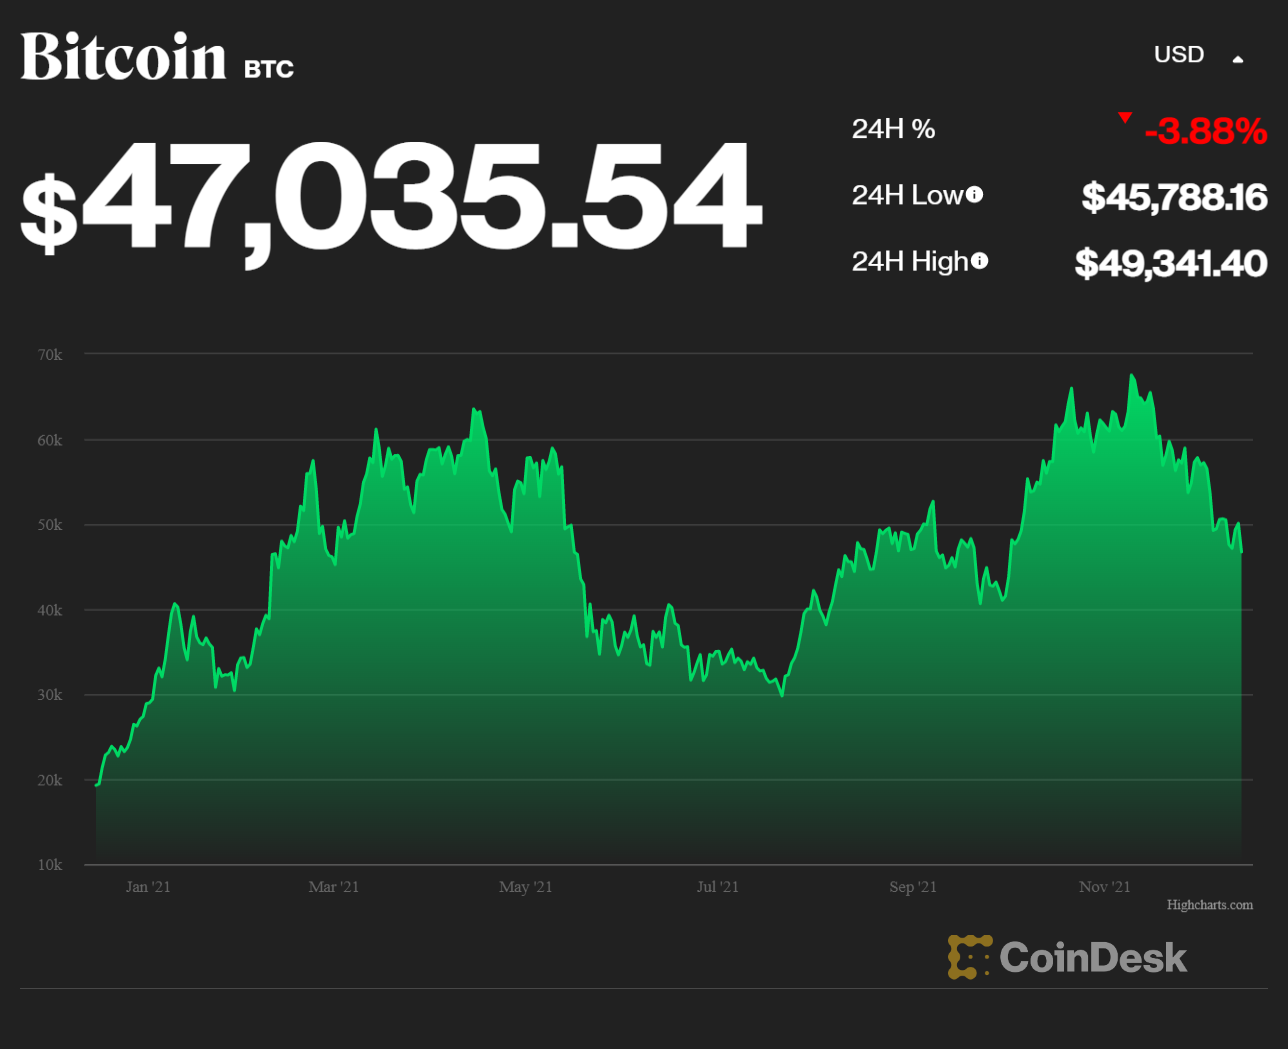Toggle the 24H % display row
This screenshot has width=1288, height=1049.
[x=893, y=128]
